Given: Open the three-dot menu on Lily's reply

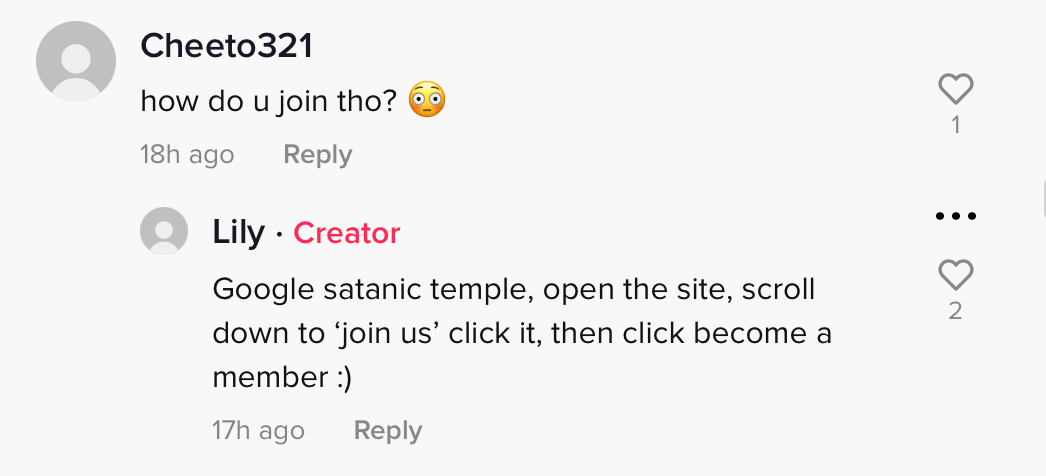Looking at the screenshot, I should pos(955,215).
